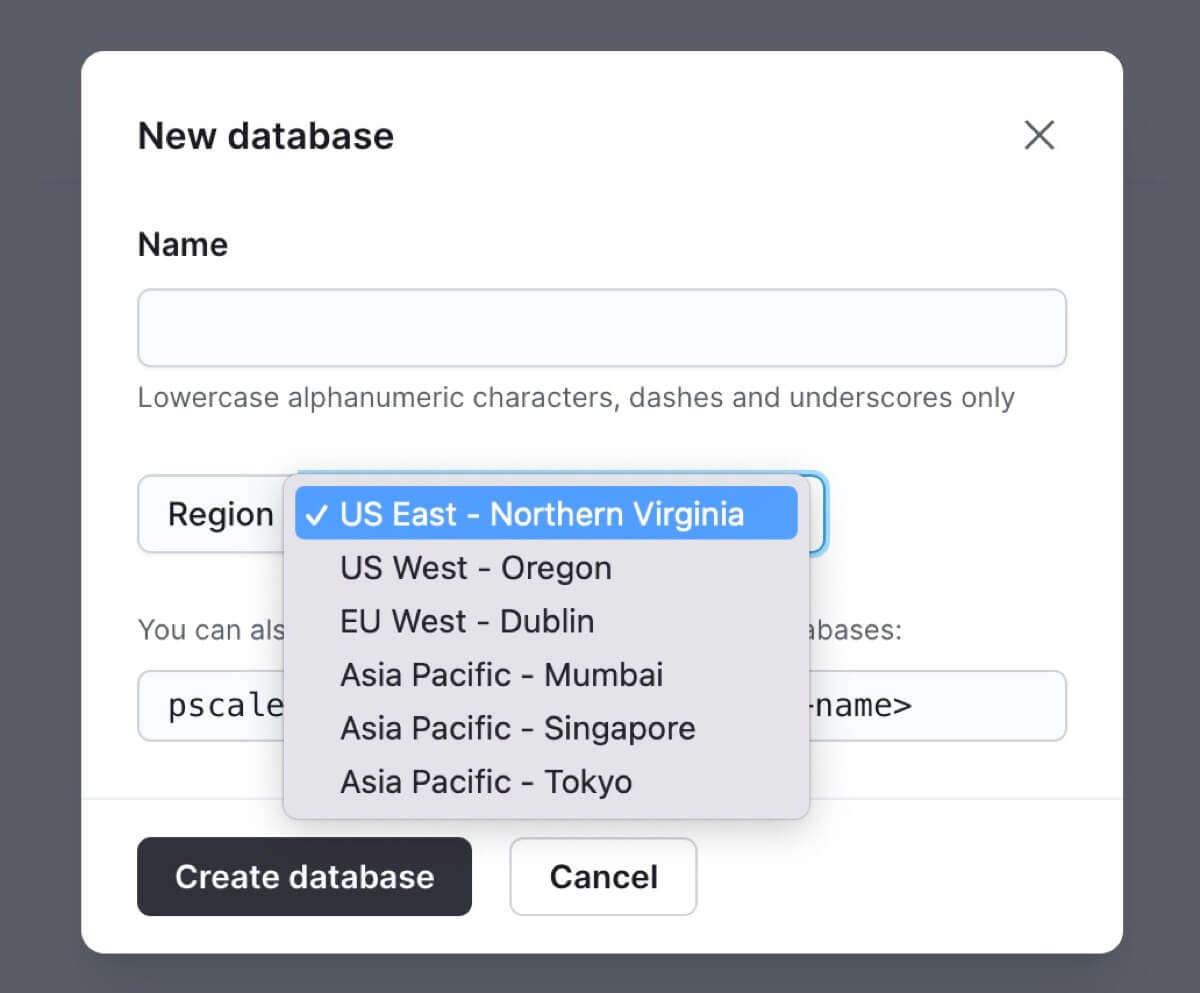Select Asia Pacific - Mumbai option

501,675
